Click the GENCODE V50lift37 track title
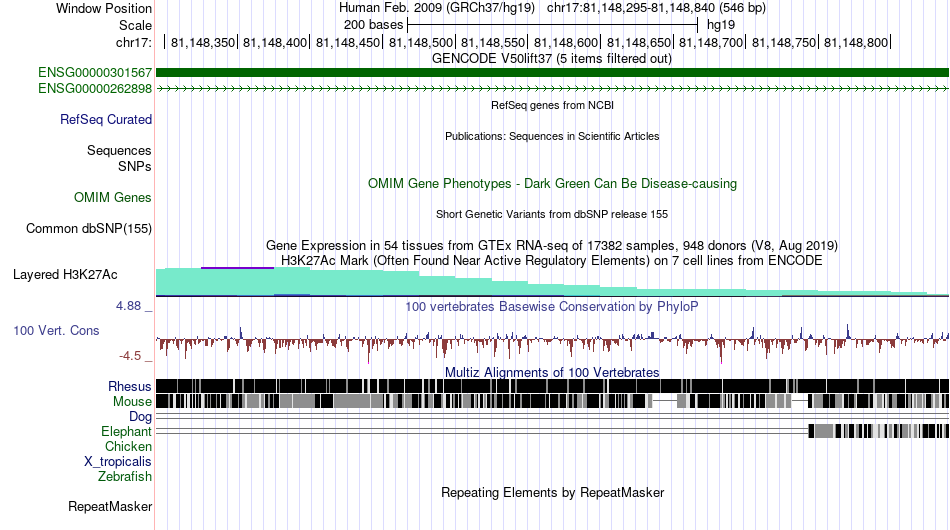Viewport: 950px width, 530px height. pos(552,59)
